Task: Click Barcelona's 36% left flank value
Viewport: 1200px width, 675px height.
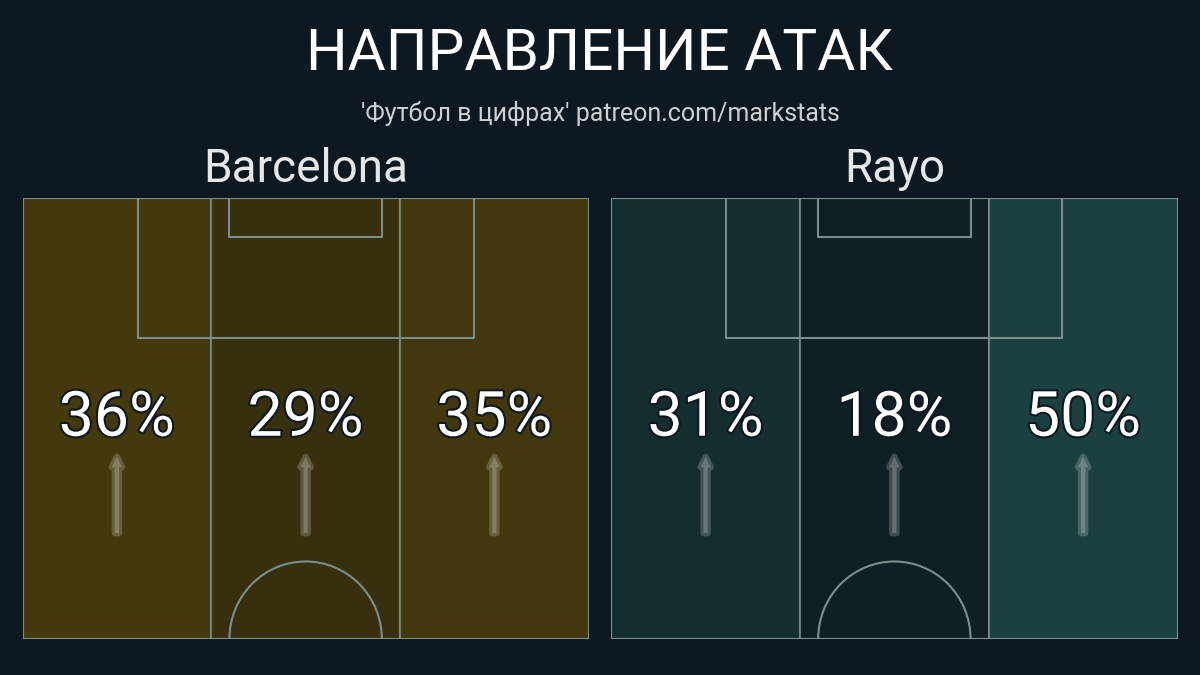Action: 117,415
